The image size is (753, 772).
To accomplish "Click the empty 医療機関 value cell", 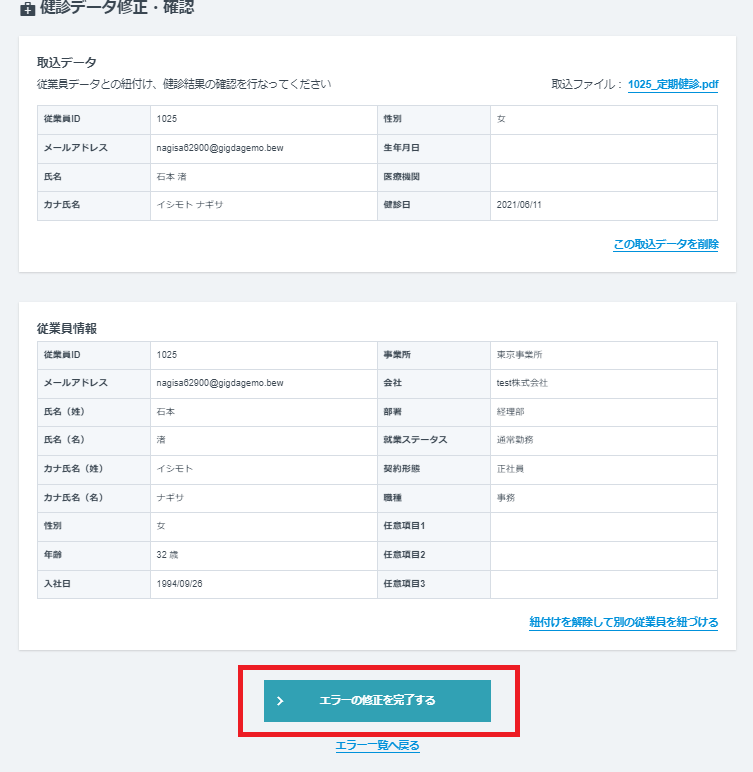I will point(604,177).
